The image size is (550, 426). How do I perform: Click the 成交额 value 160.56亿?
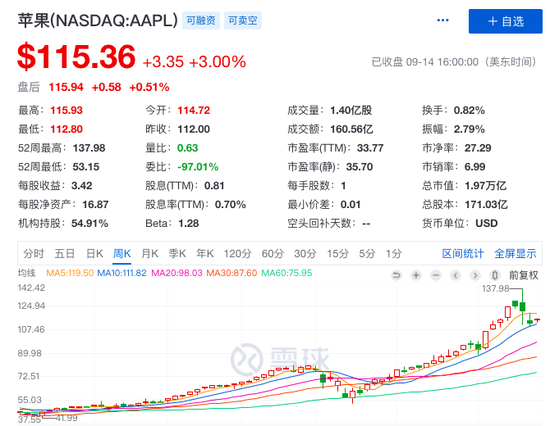pyautogui.click(x=351, y=129)
